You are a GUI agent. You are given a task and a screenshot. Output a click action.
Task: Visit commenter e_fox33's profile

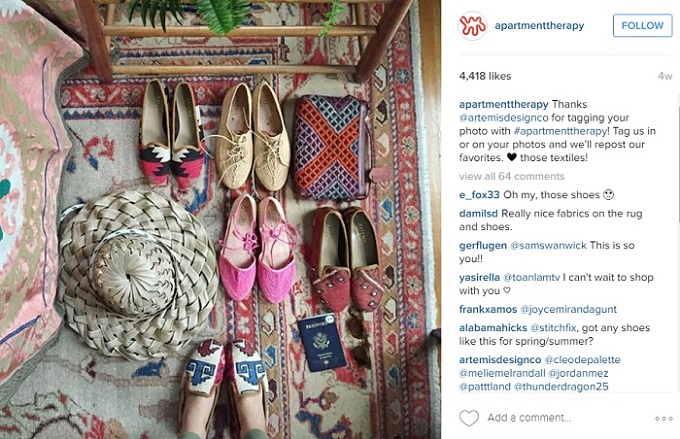point(479,195)
